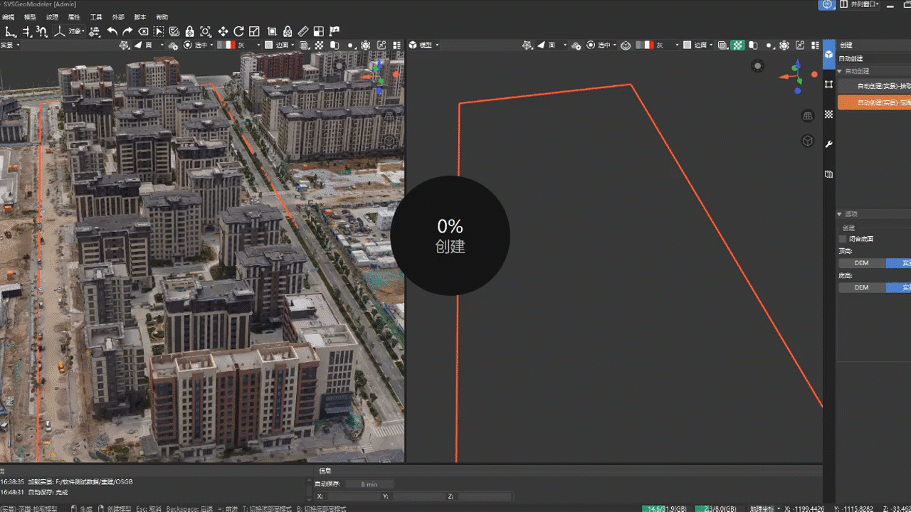911x512 pixels.
Task: Select DEM option under 顶面
Action: coord(861,263)
